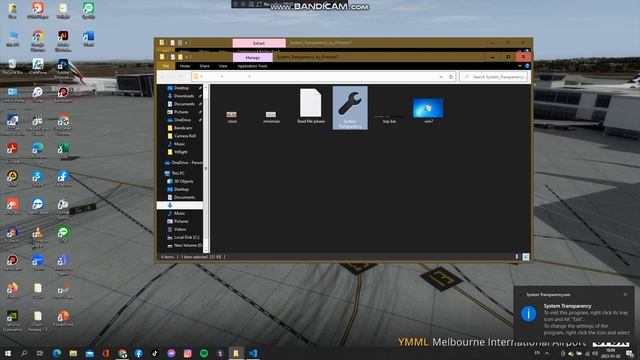The image size is (640, 360).
Task: Open Action Center notifications icon
Action: point(630,353)
